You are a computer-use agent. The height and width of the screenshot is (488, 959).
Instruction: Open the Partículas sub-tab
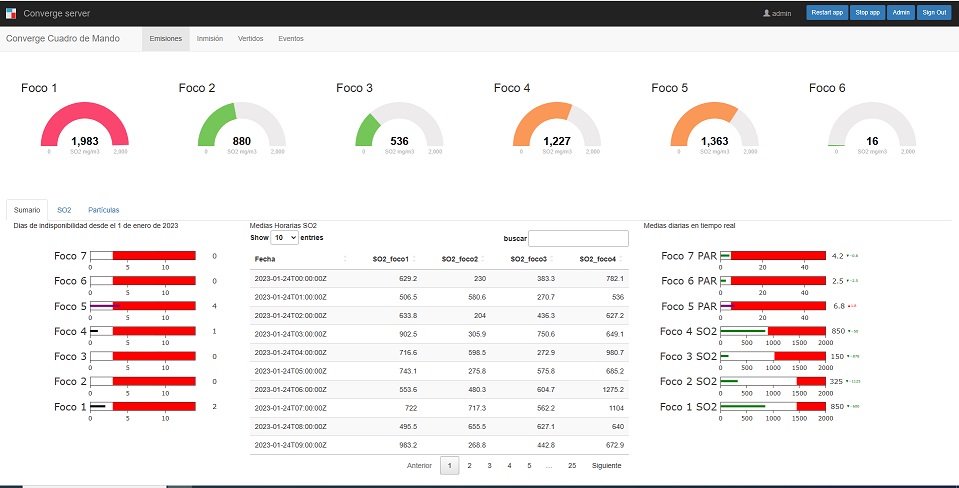[x=104, y=210]
